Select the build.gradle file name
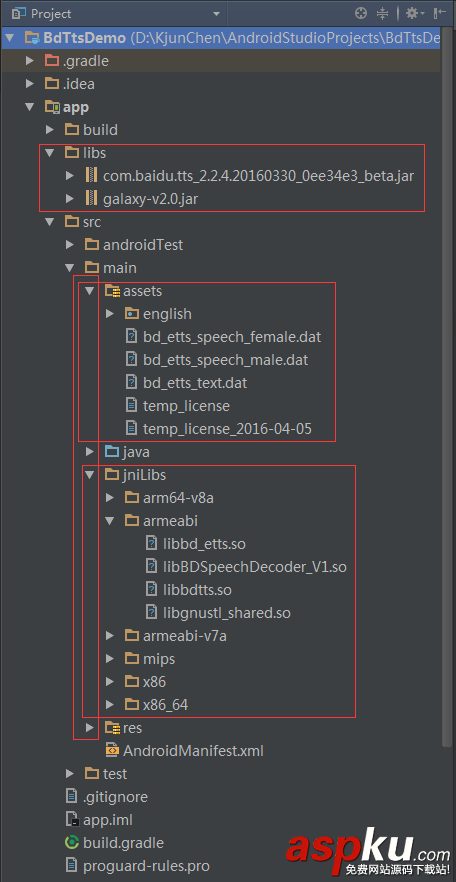Screen dimensions: 456x882 123,843
